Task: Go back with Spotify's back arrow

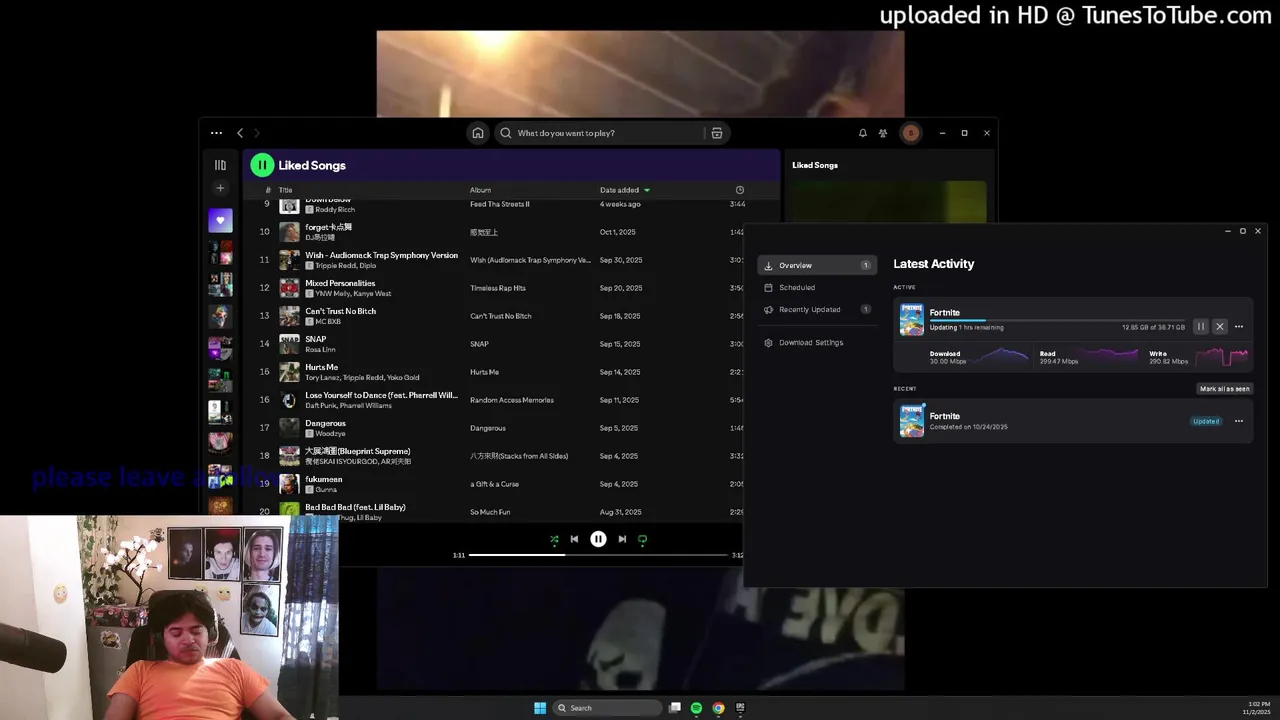Action: pos(240,133)
